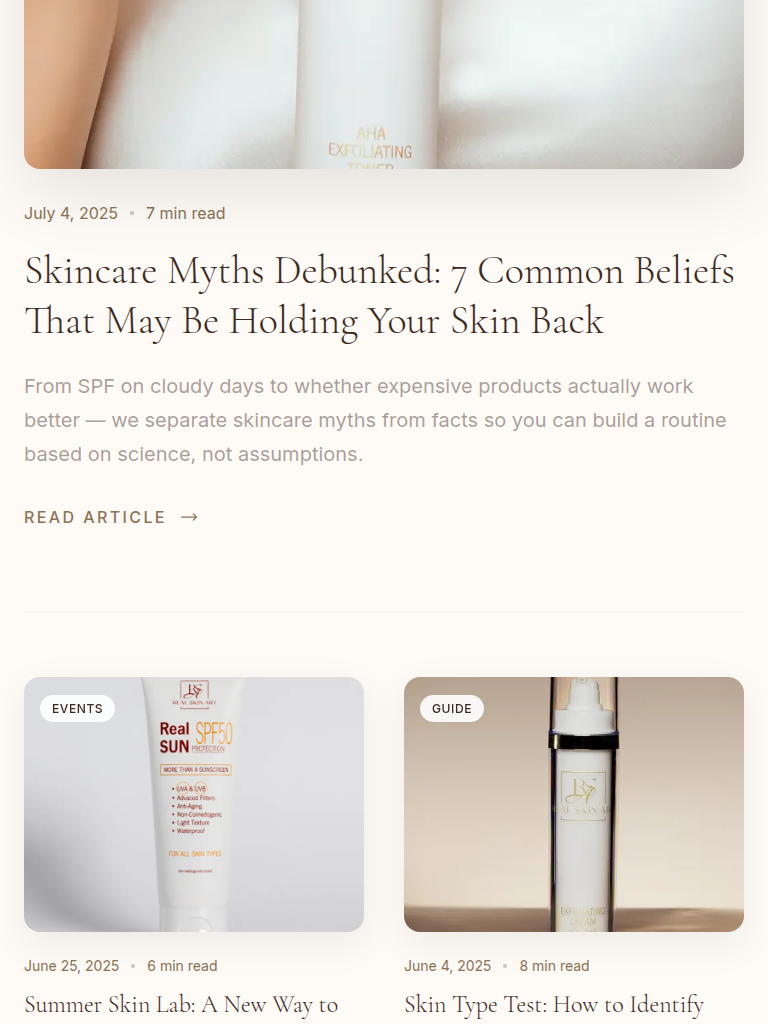Open the Skincare Myths Debunked article title
The image size is (768, 1024).
[379, 296]
